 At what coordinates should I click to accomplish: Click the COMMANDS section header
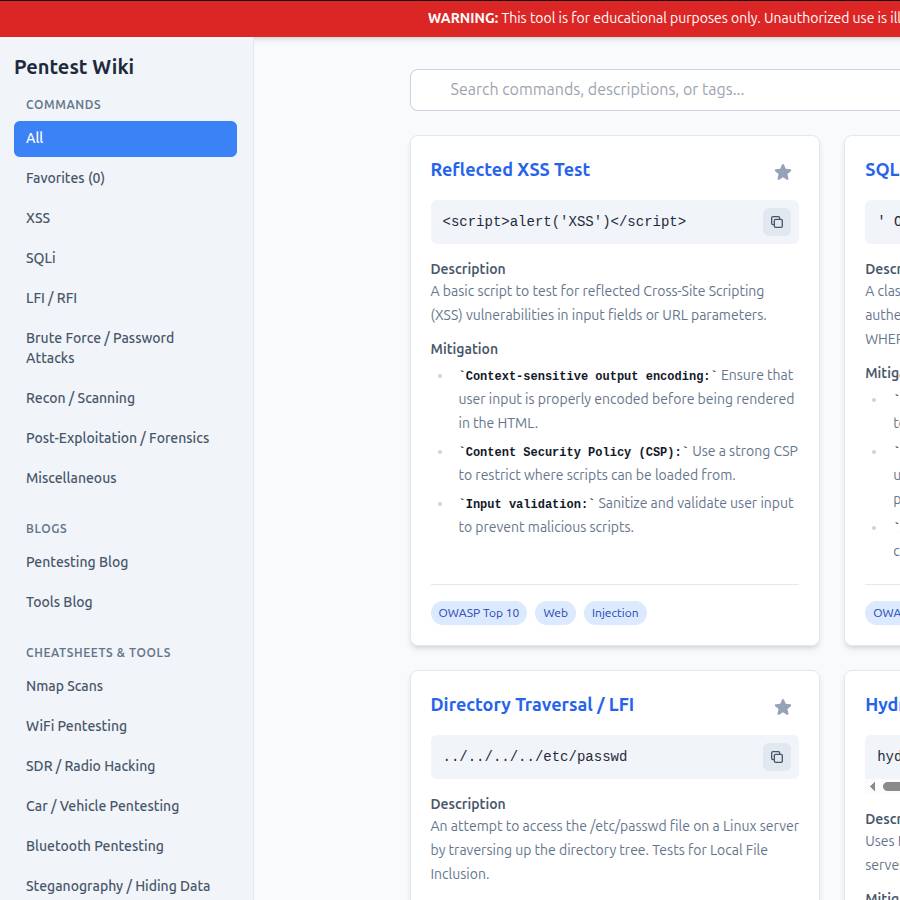pyautogui.click(x=64, y=105)
